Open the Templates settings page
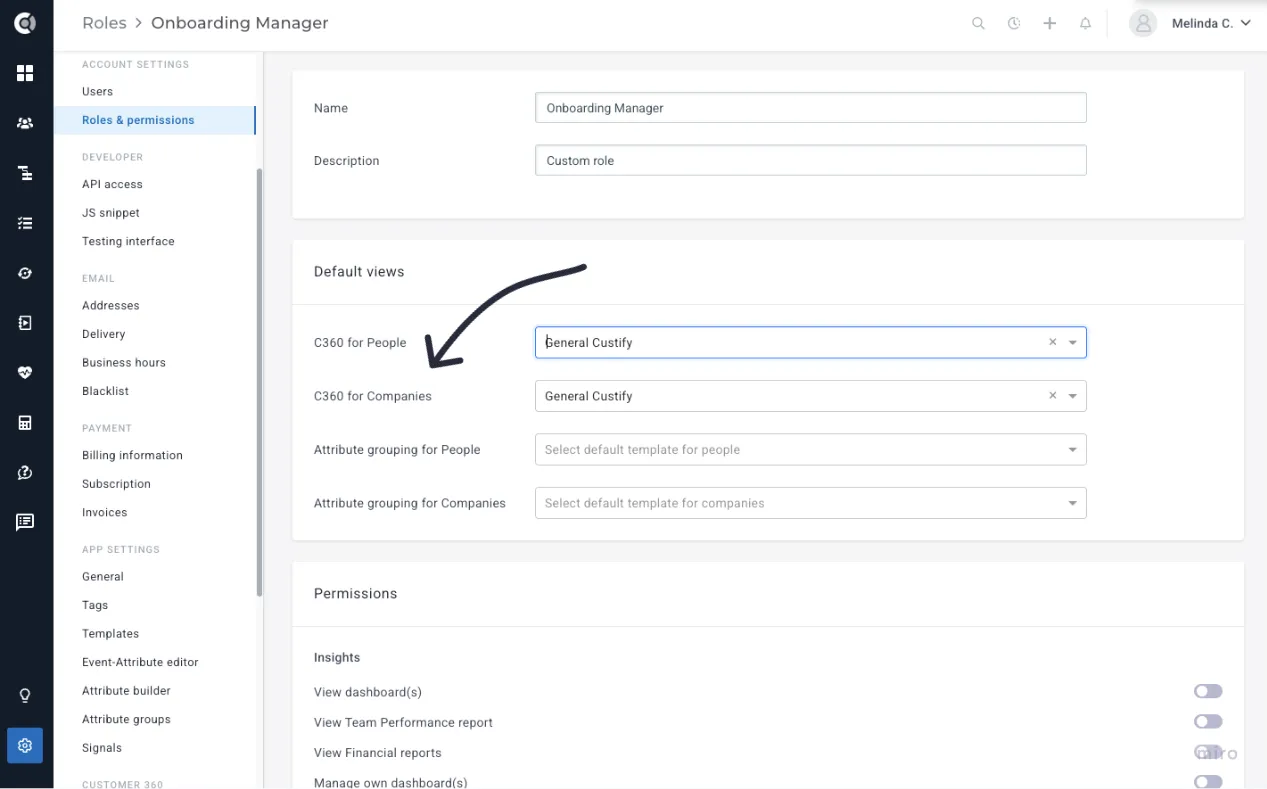The width and height of the screenshot is (1267, 789). 110,634
